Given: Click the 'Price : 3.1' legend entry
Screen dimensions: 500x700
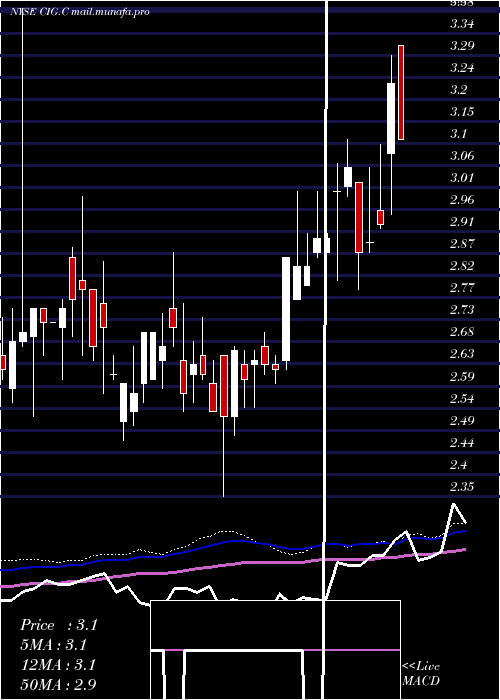Looking at the screenshot, I should 58,625.
